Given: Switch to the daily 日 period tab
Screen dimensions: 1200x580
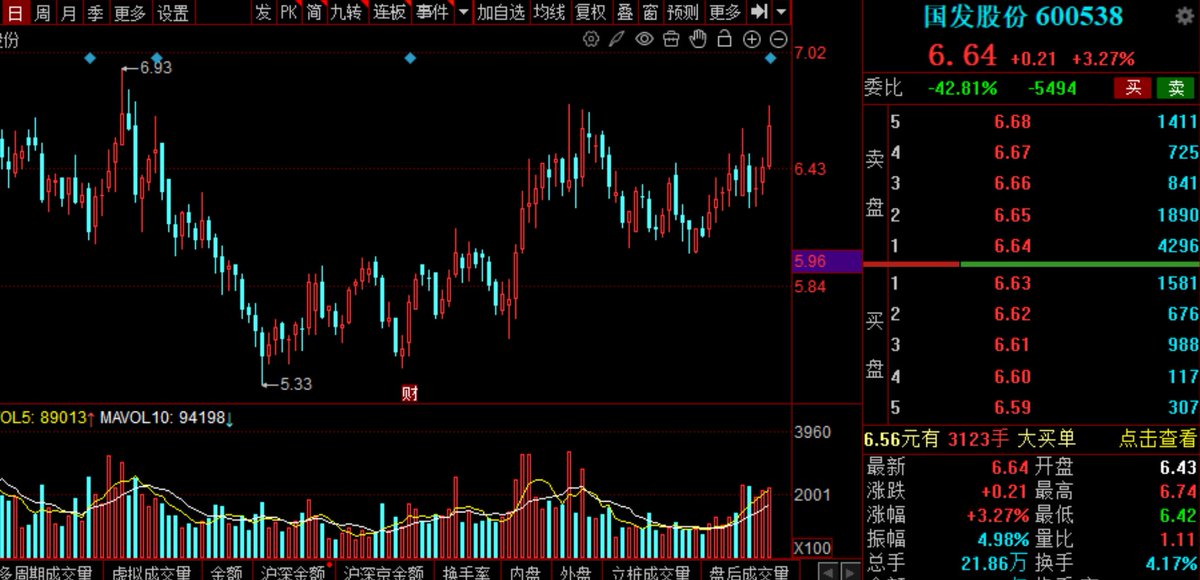Looking at the screenshot, I should tap(14, 12).
